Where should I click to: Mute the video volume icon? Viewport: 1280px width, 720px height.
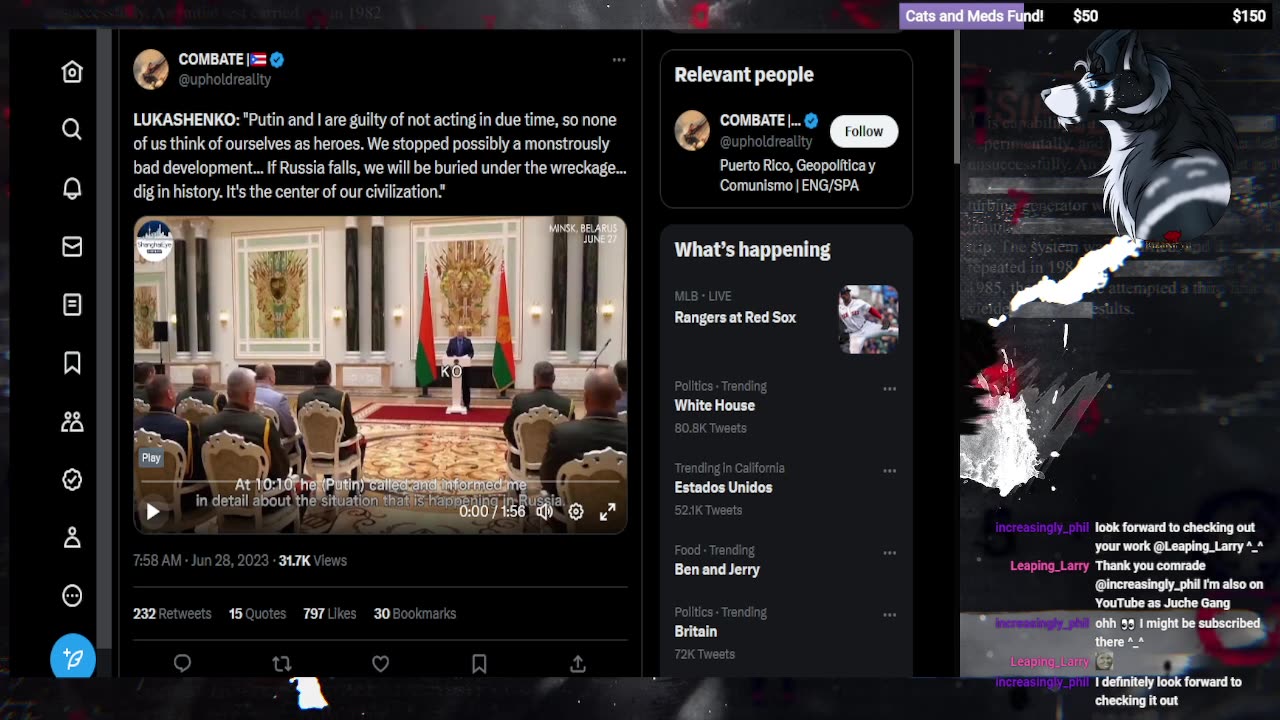point(544,512)
